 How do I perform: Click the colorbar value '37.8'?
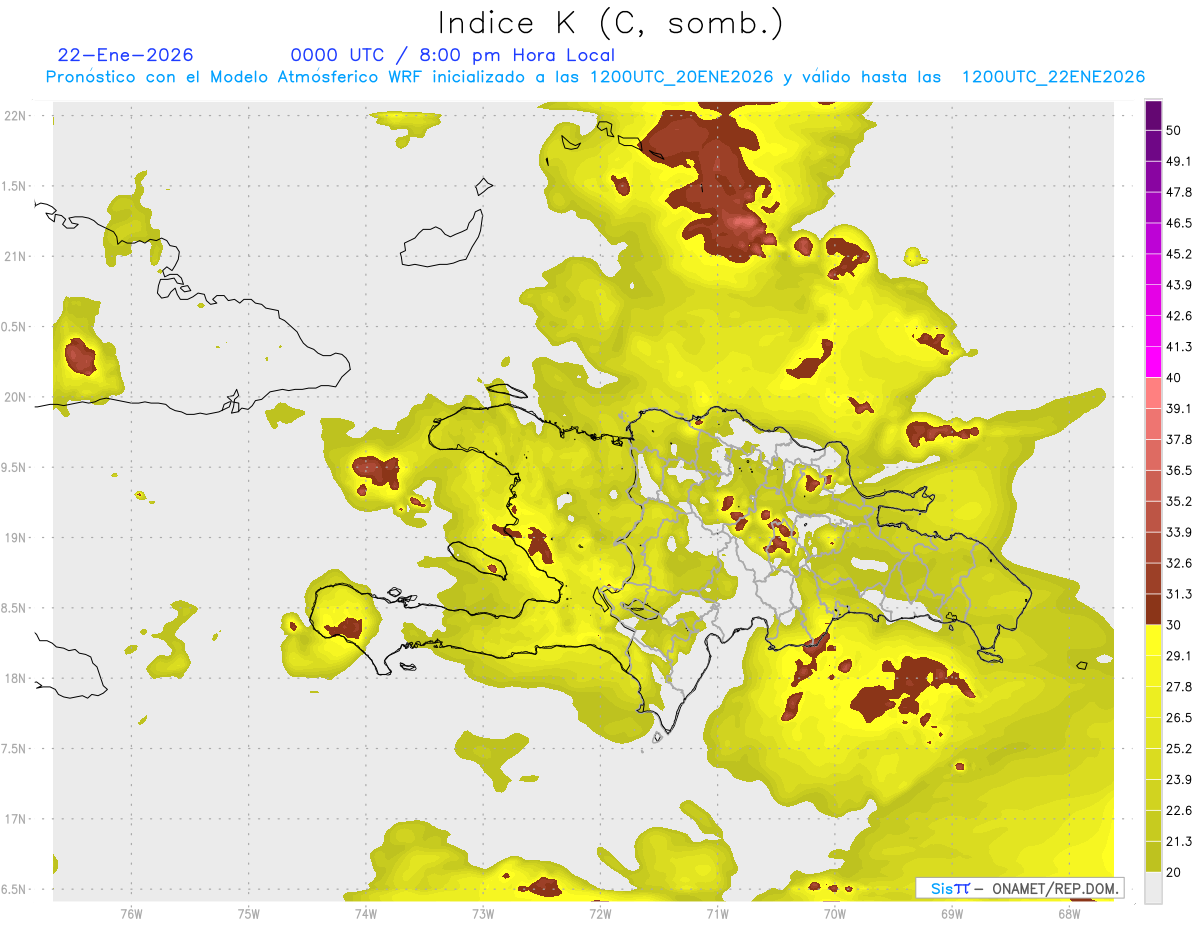(x=1178, y=439)
